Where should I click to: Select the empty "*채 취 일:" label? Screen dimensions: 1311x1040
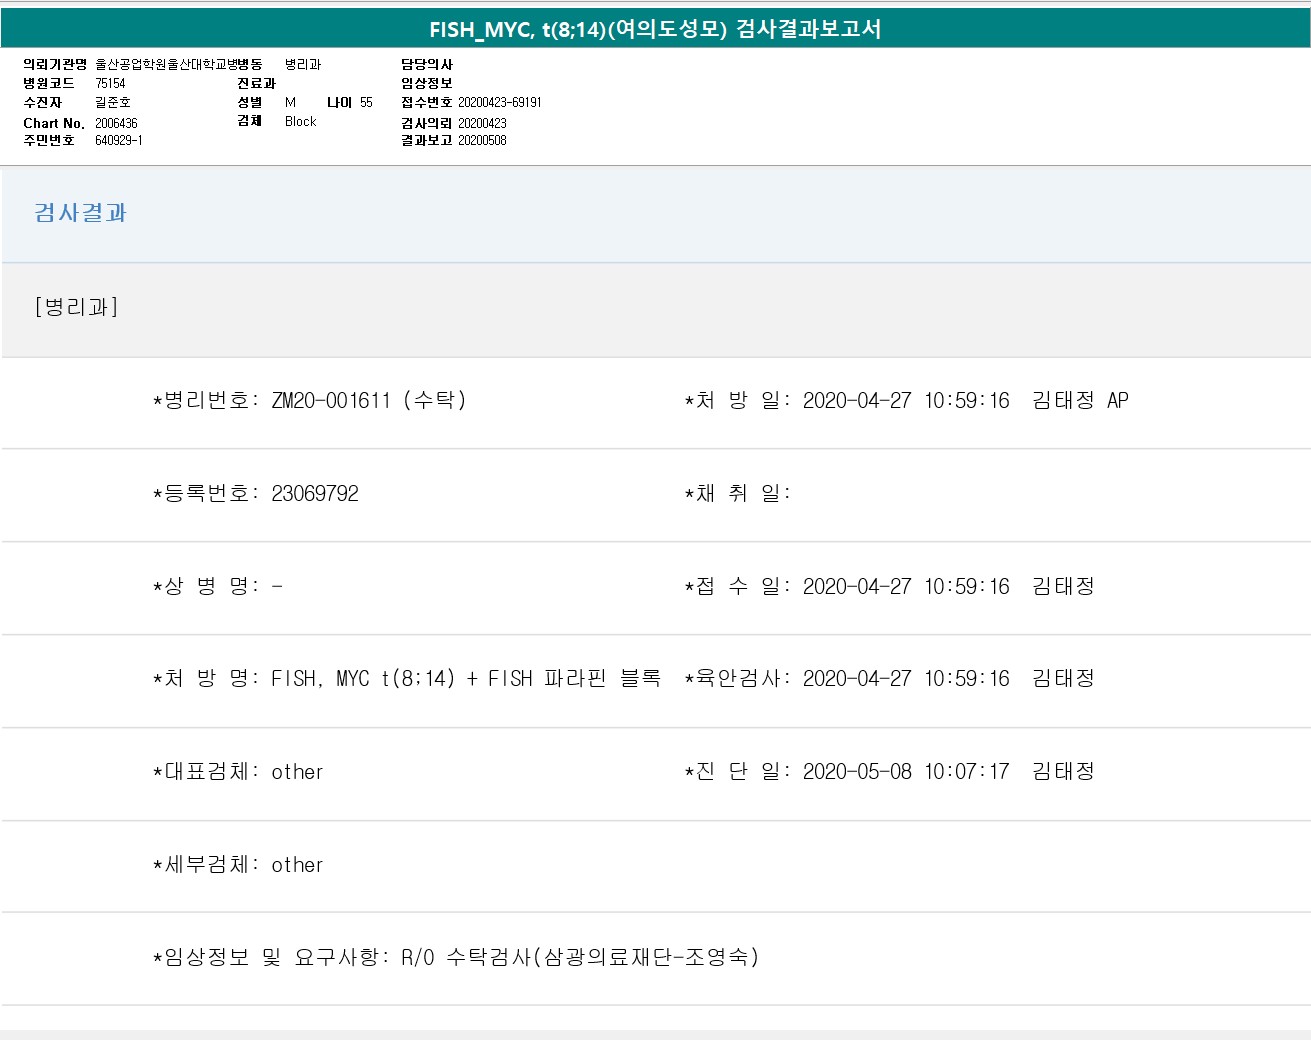(738, 494)
